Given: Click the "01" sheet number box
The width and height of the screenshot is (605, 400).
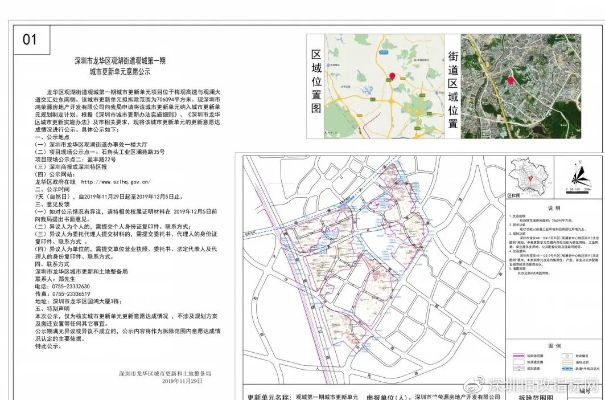Looking at the screenshot, I should point(32,40).
